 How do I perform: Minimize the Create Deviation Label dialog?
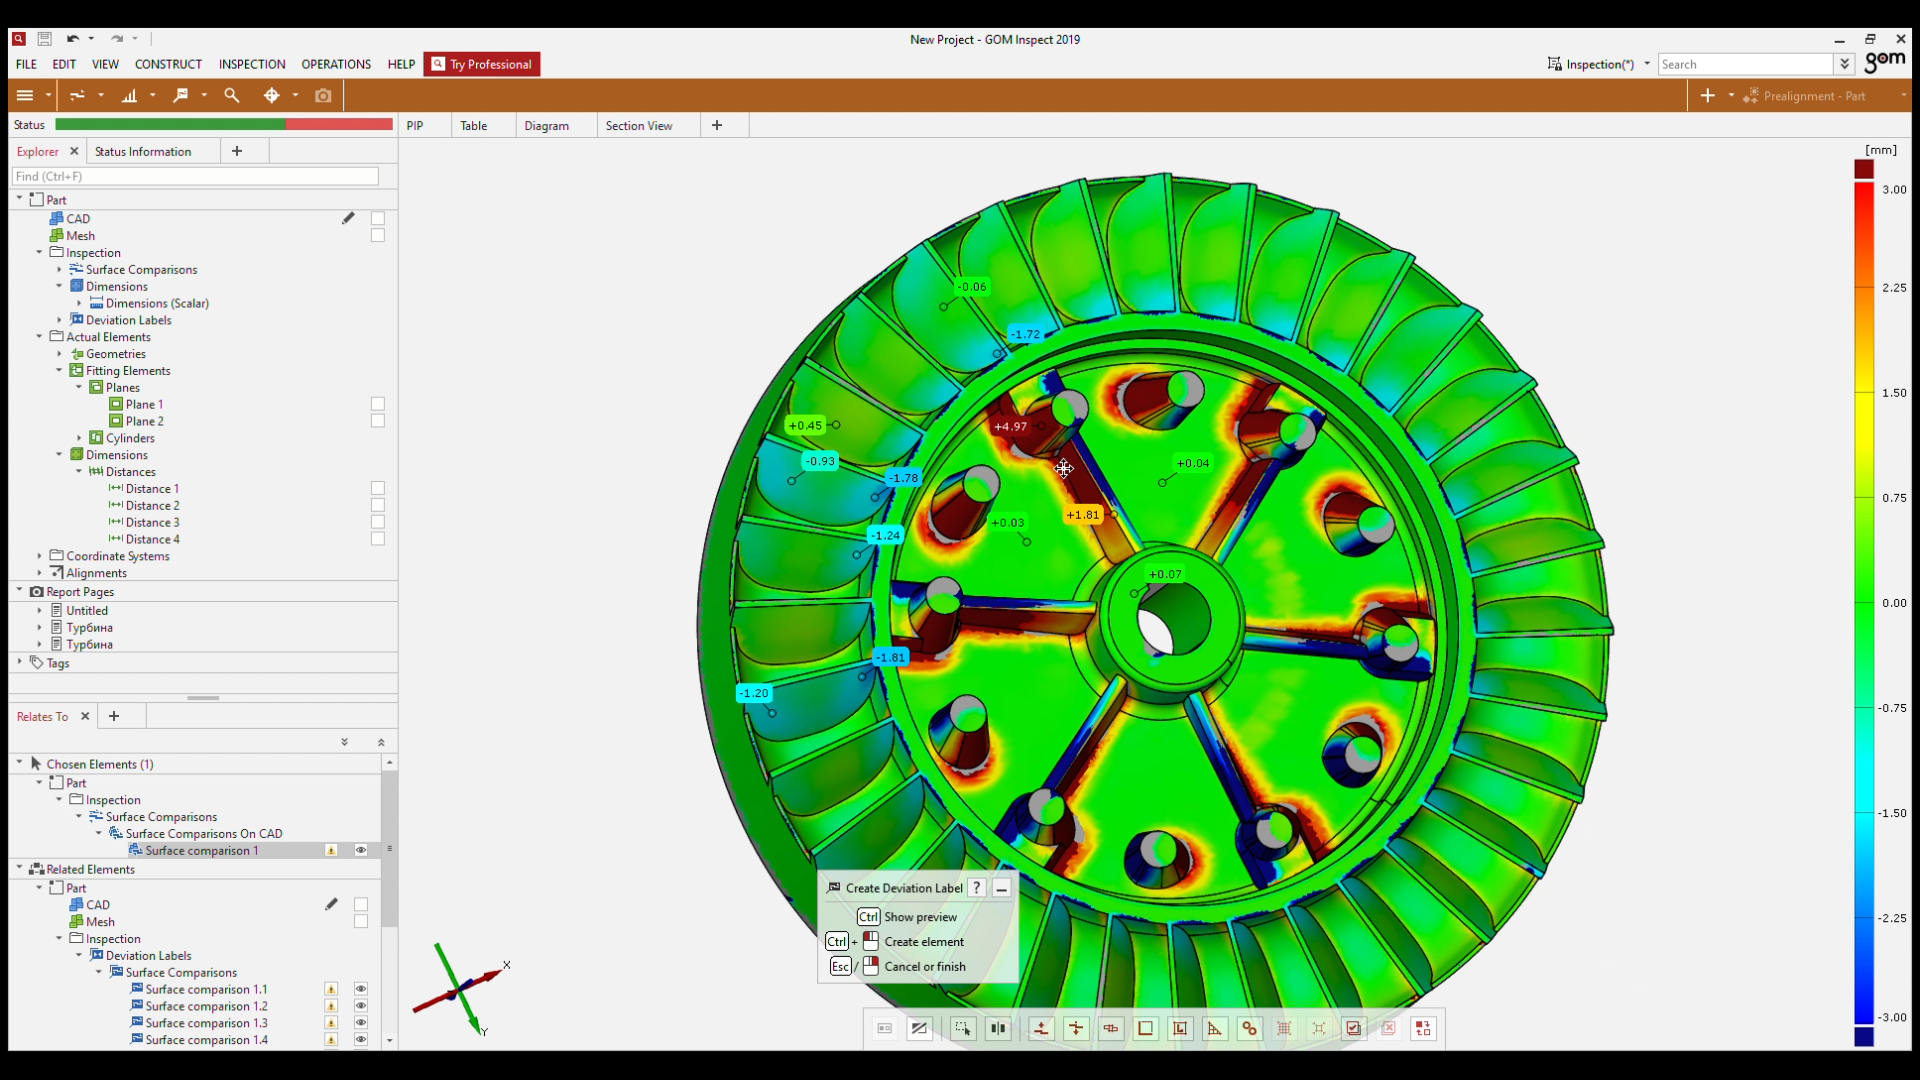(x=1001, y=888)
